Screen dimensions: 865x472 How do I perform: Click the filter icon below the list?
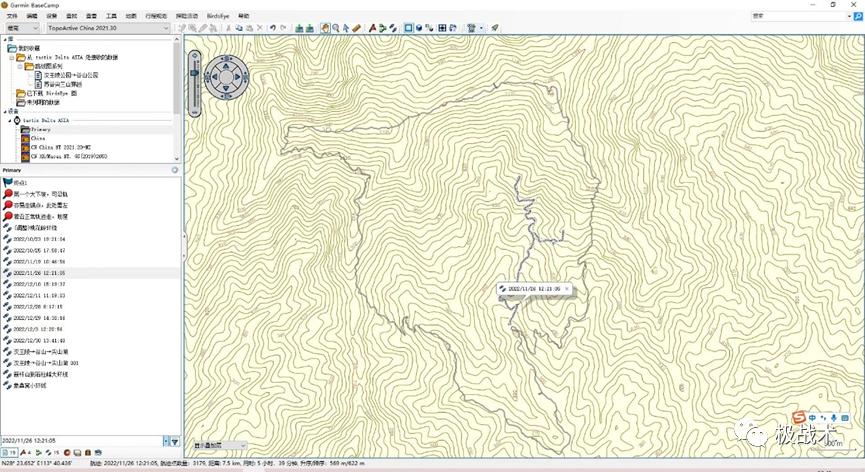pos(175,441)
